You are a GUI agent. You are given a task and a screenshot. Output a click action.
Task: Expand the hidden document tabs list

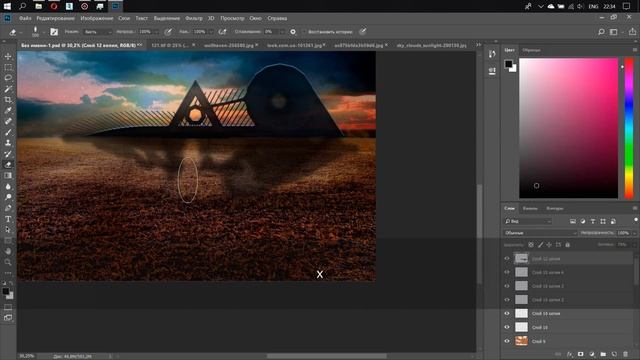(479, 45)
